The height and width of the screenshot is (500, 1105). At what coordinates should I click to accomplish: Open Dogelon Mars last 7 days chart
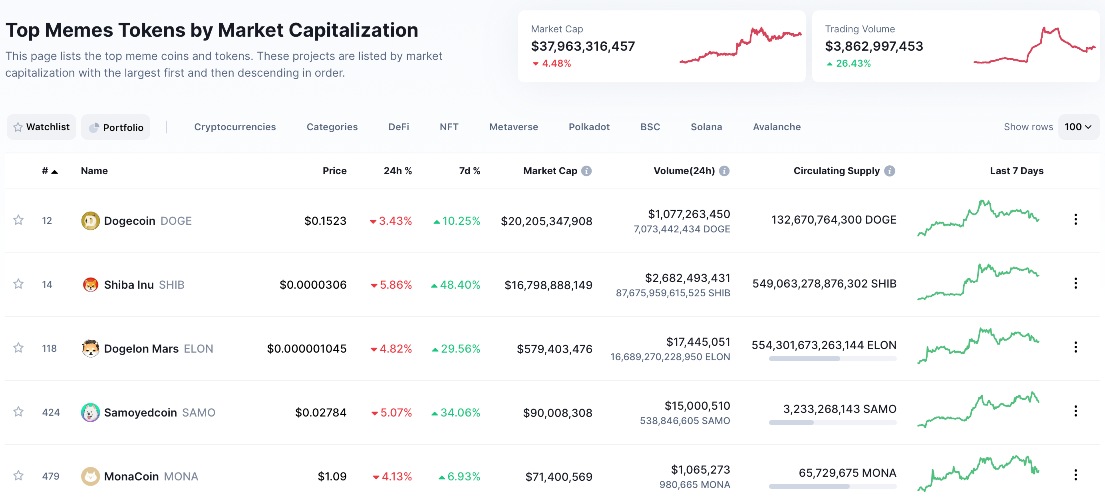978,345
